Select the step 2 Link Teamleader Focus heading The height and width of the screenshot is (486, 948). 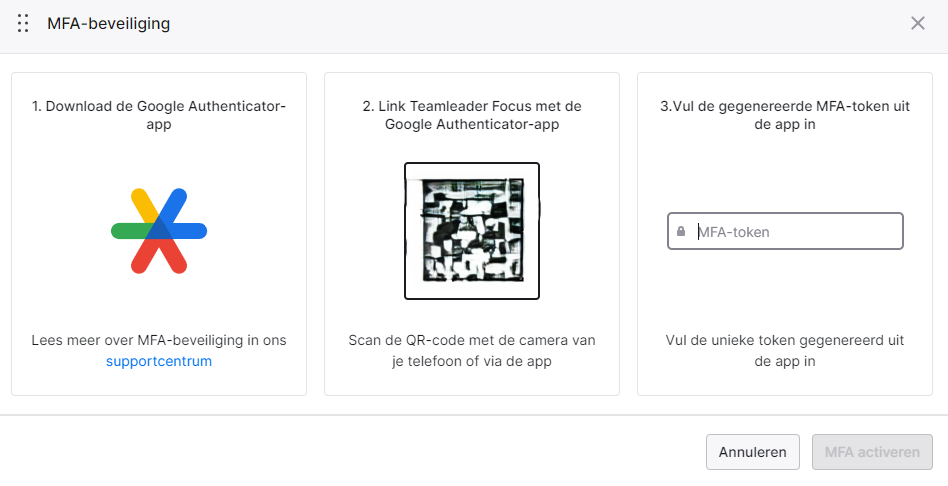472,115
